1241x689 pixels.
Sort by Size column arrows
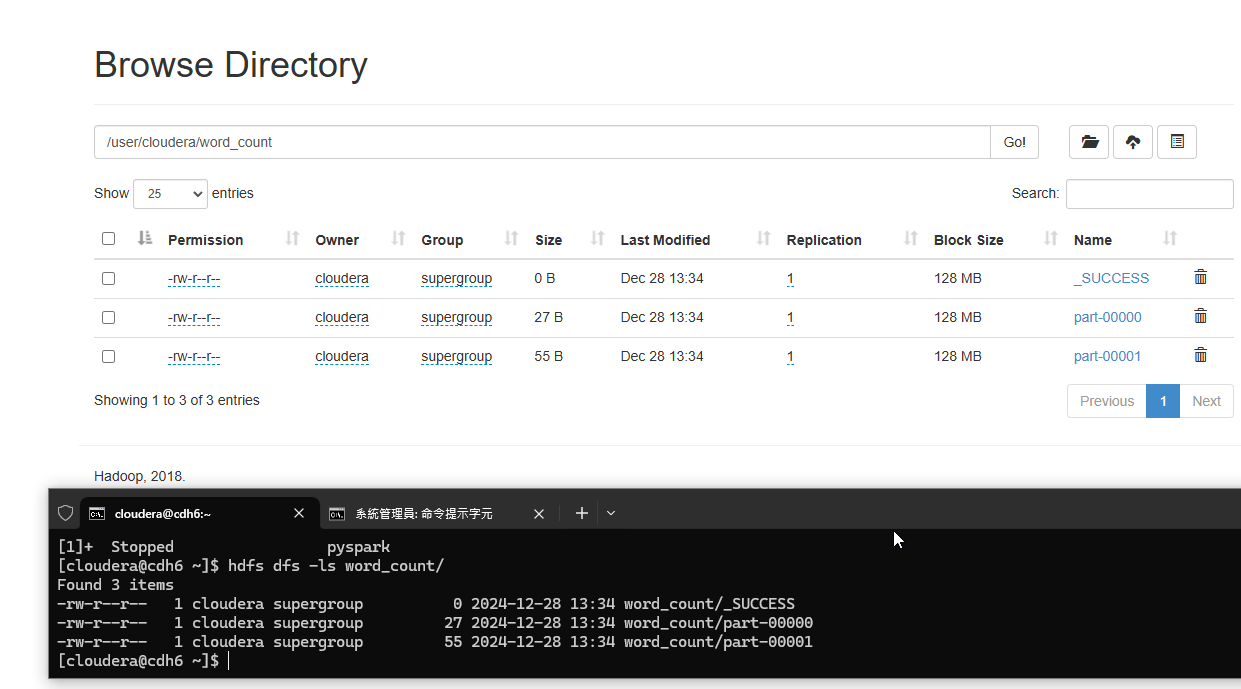coord(598,238)
